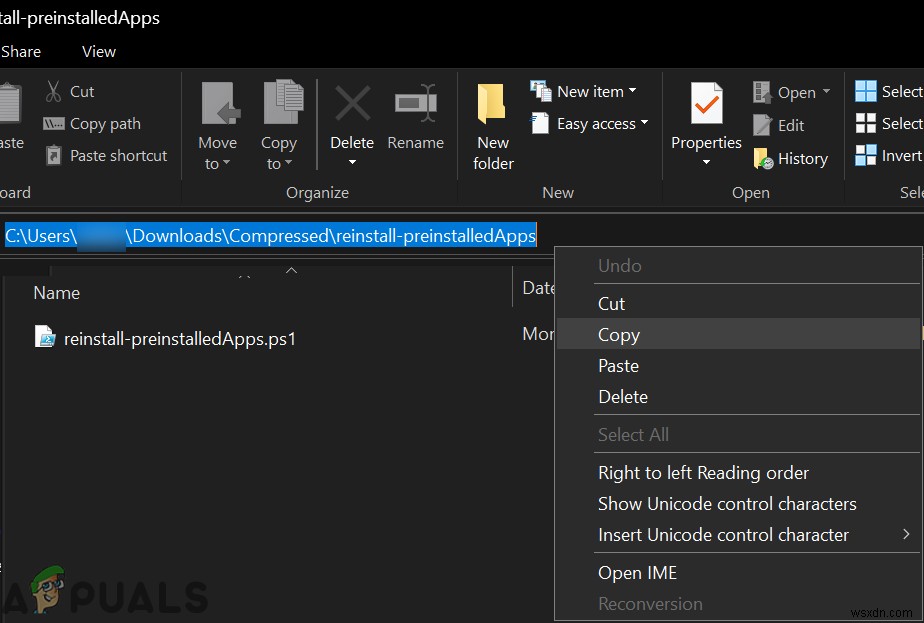Click the History folder-clock icon
The image size is (924, 623).
pos(763,158)
